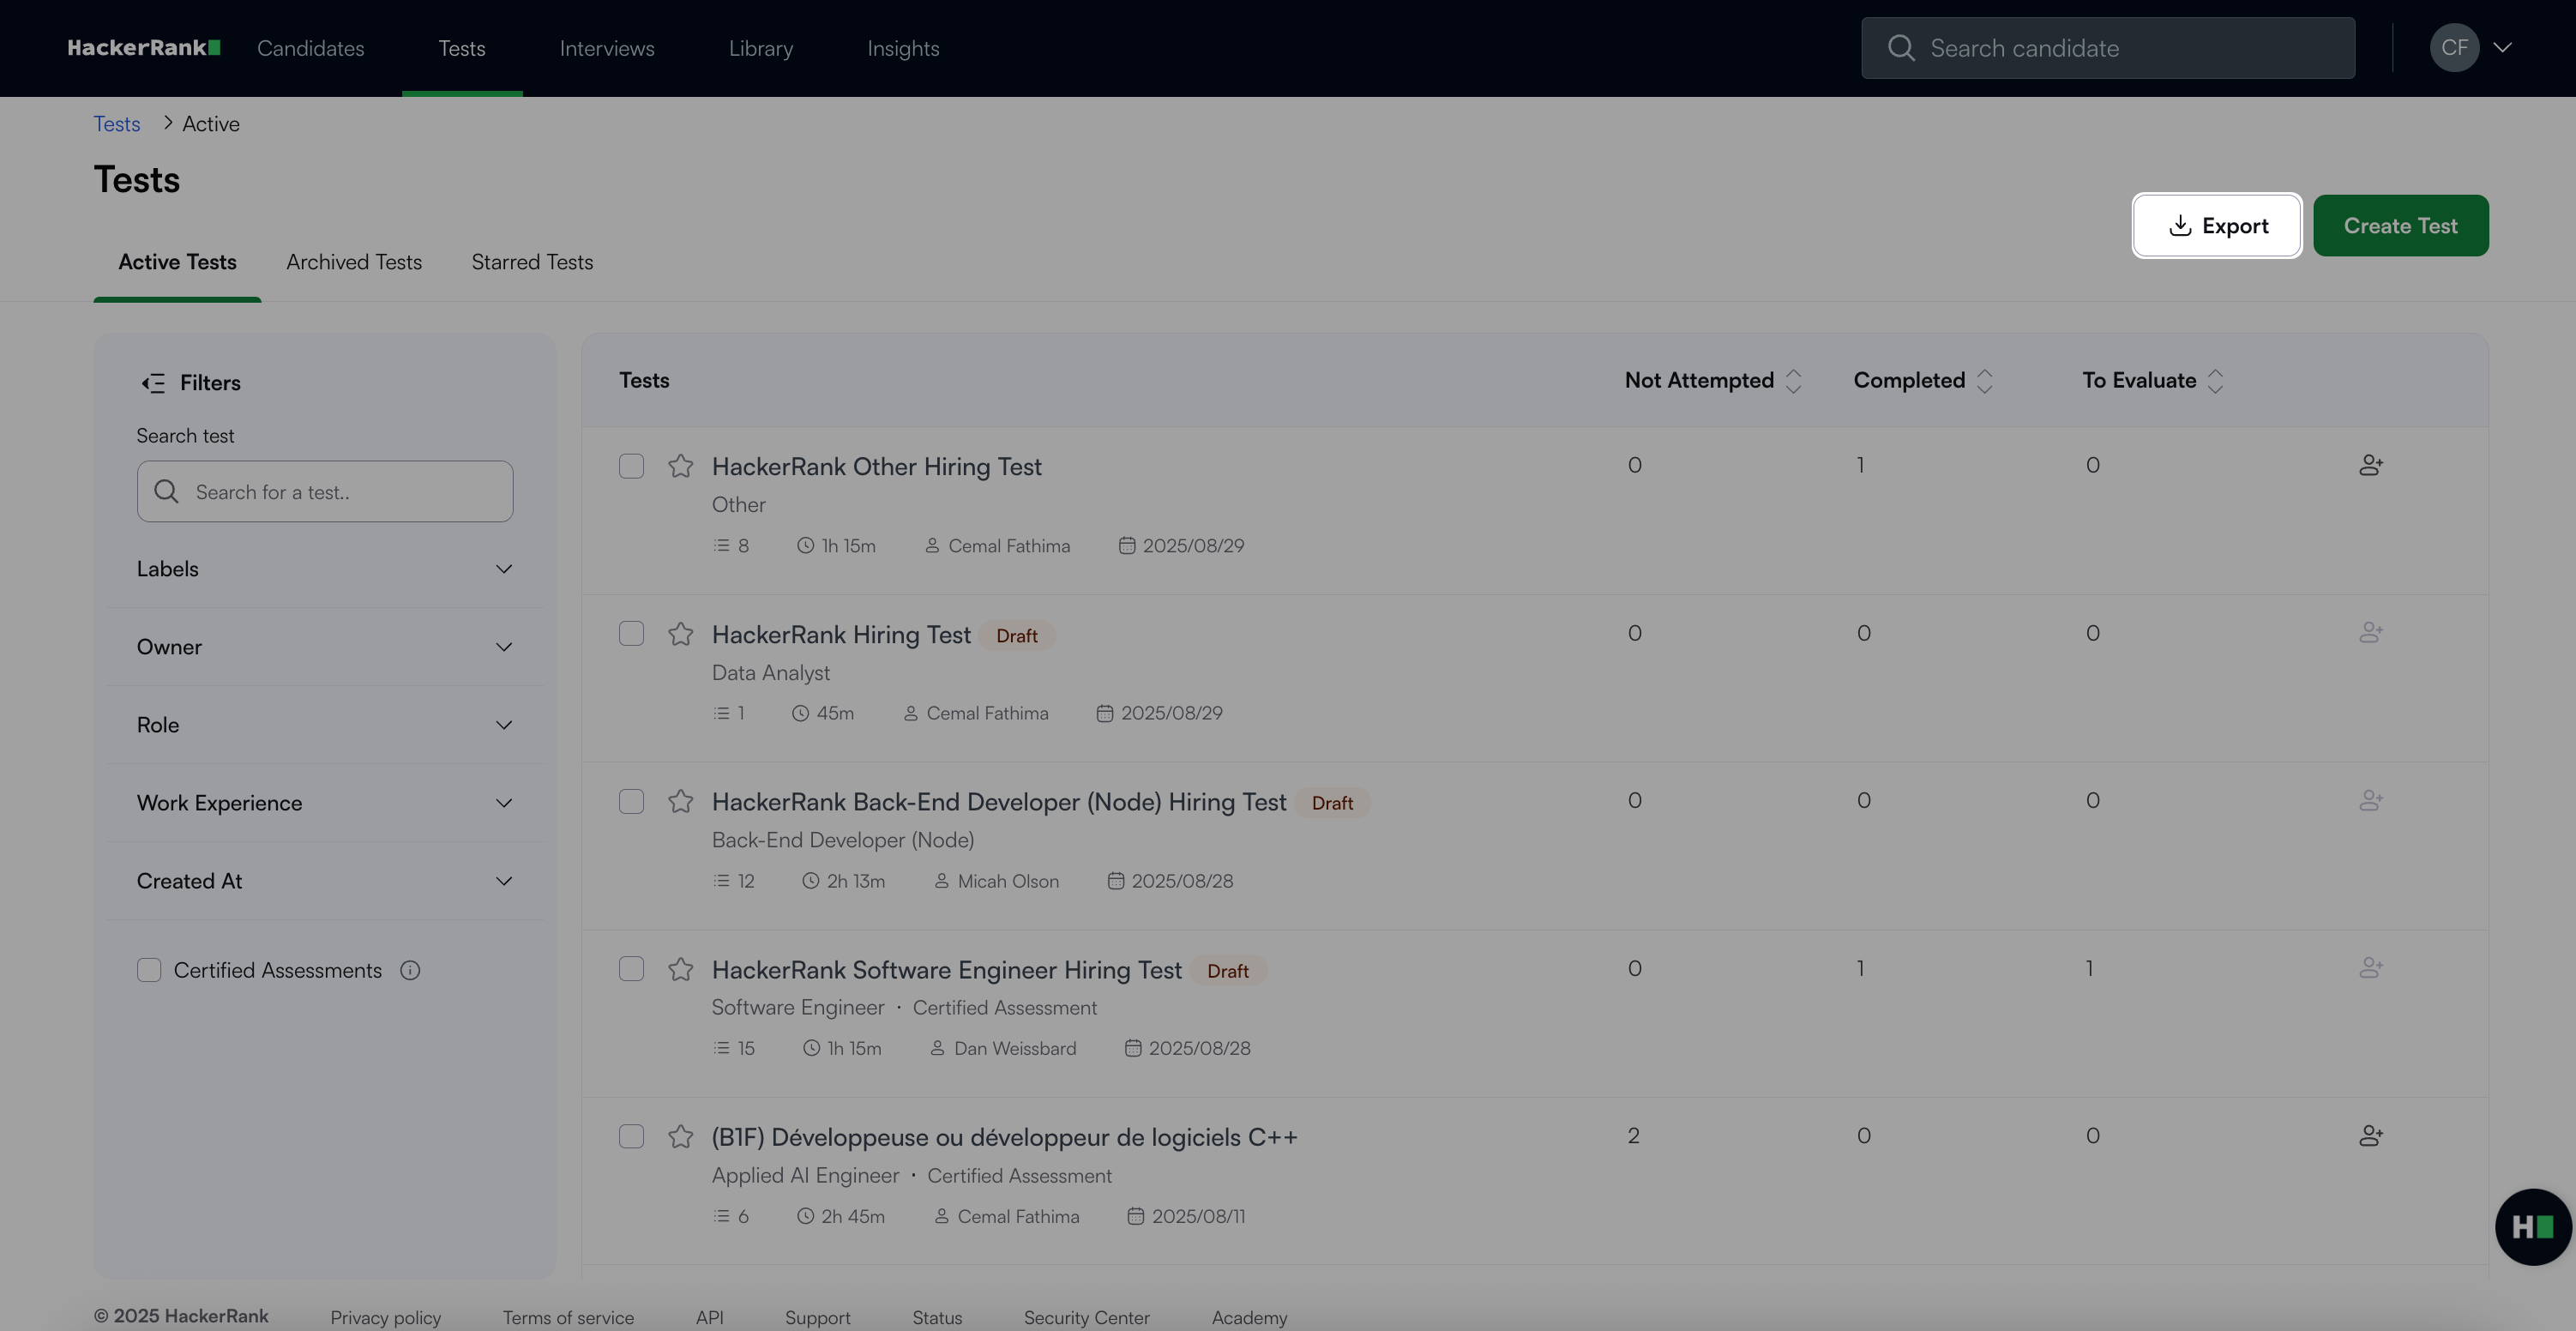
Task: Click the Export button
Action: pos(2216,226)
